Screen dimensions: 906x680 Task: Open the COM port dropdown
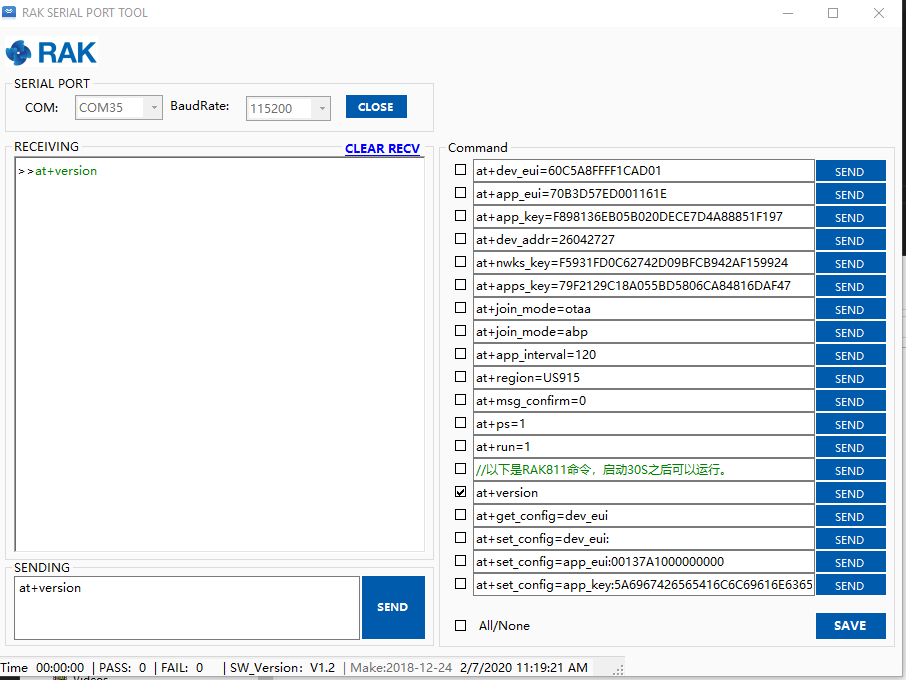pyautogui.click(x=152, y=108)
